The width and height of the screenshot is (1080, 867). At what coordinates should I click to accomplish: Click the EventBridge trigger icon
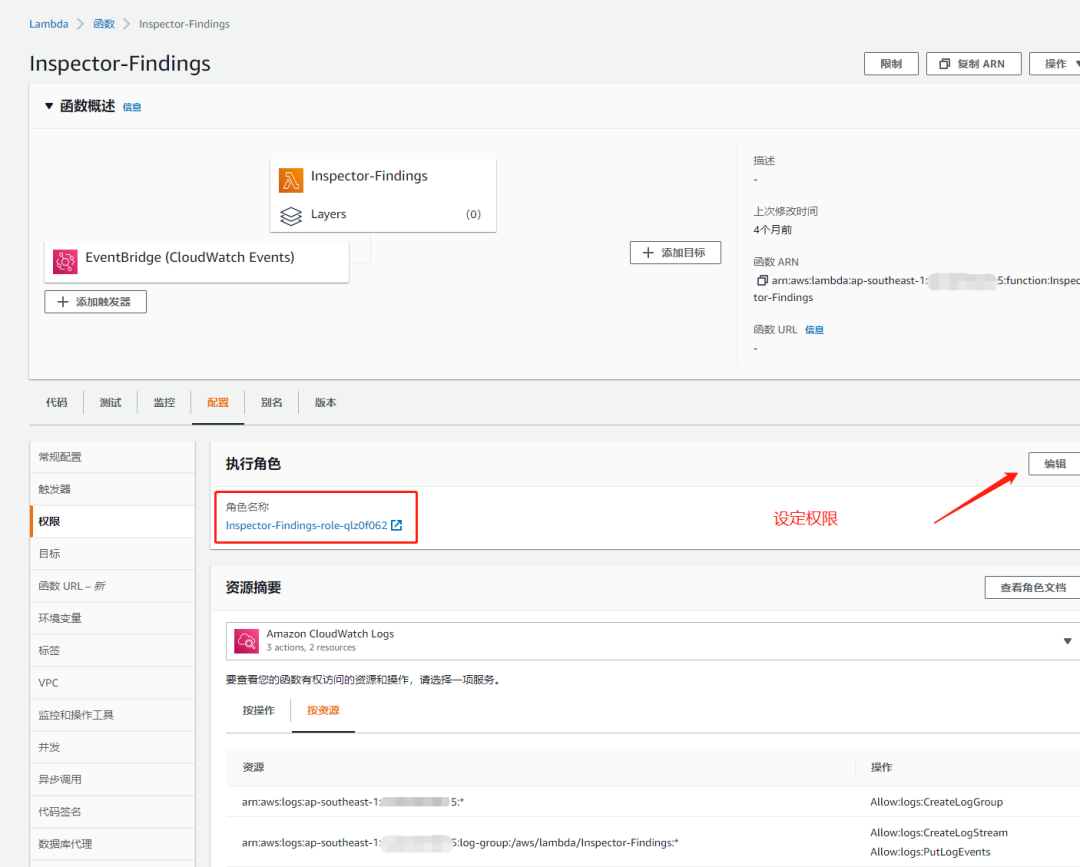point(65,262)
